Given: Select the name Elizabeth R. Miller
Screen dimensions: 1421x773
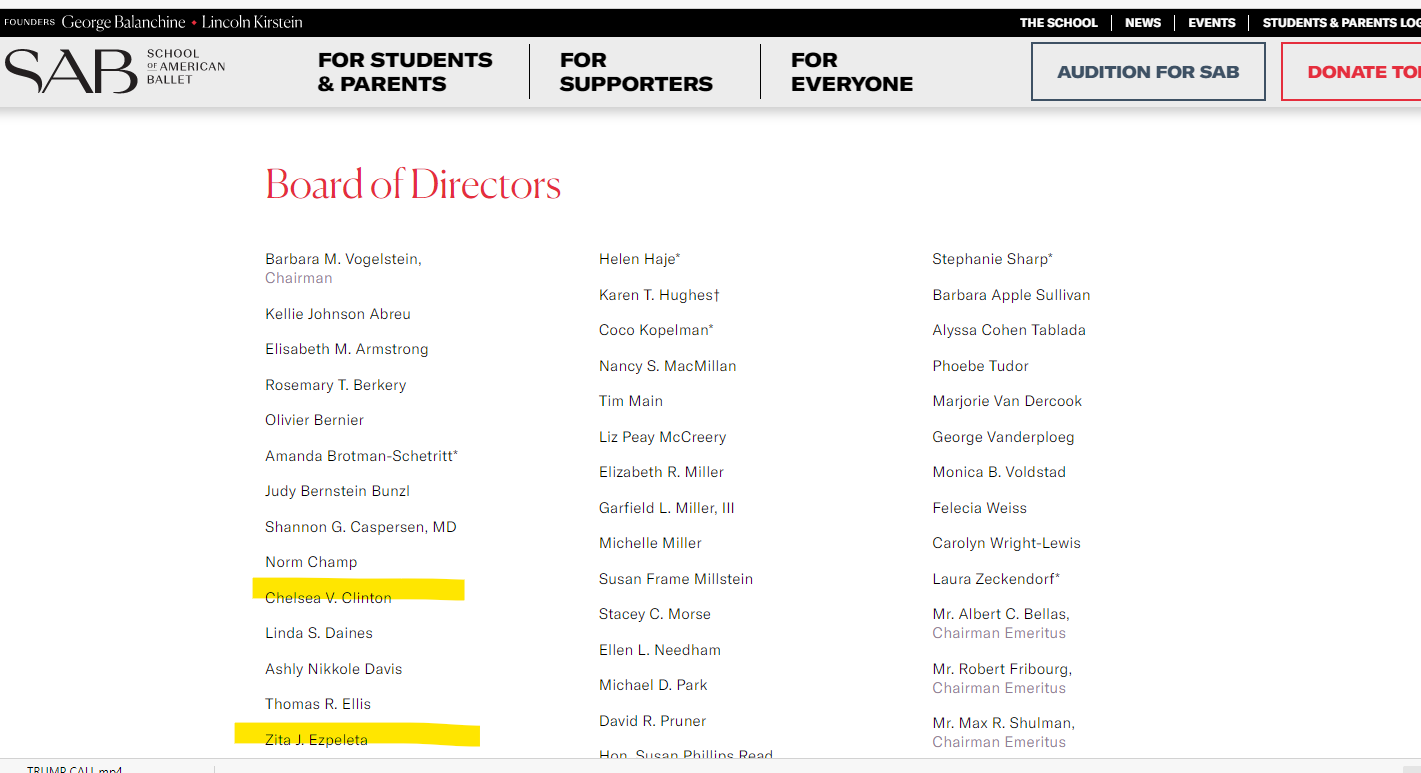Looking at the screenshot, I should [661, 472].
